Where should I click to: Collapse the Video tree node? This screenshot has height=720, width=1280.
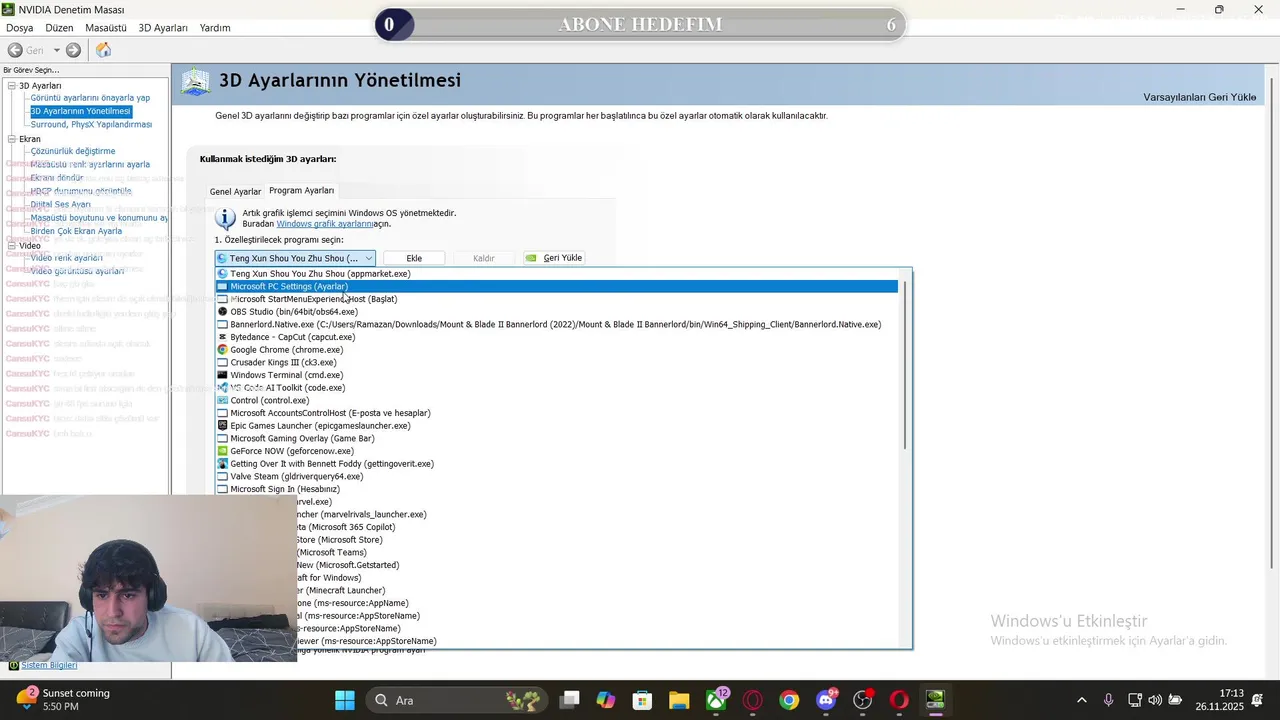[x=12, y=245]
